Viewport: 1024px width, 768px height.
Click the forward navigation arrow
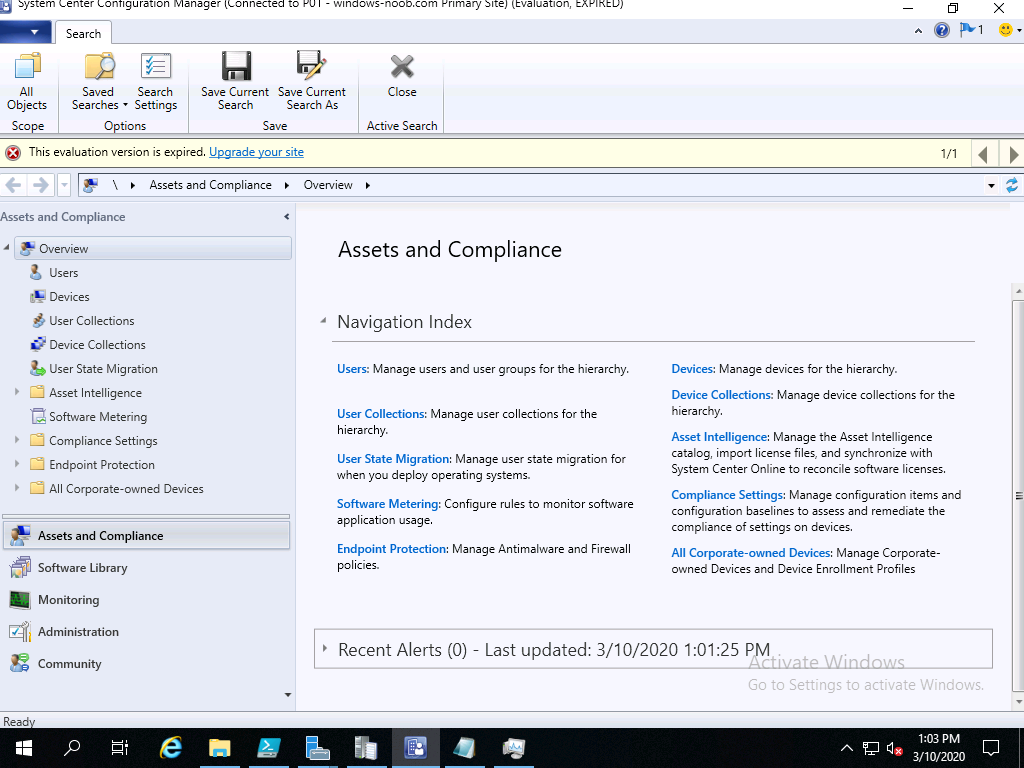tap(40, 185)
